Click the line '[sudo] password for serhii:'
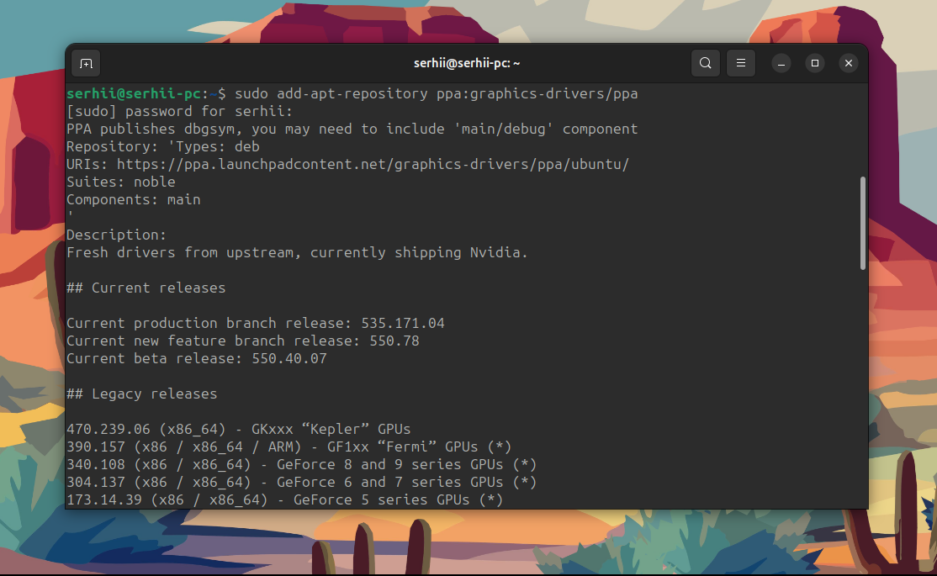Image resolution: width=937 pixels, height=576 pixels. point(179,112)
